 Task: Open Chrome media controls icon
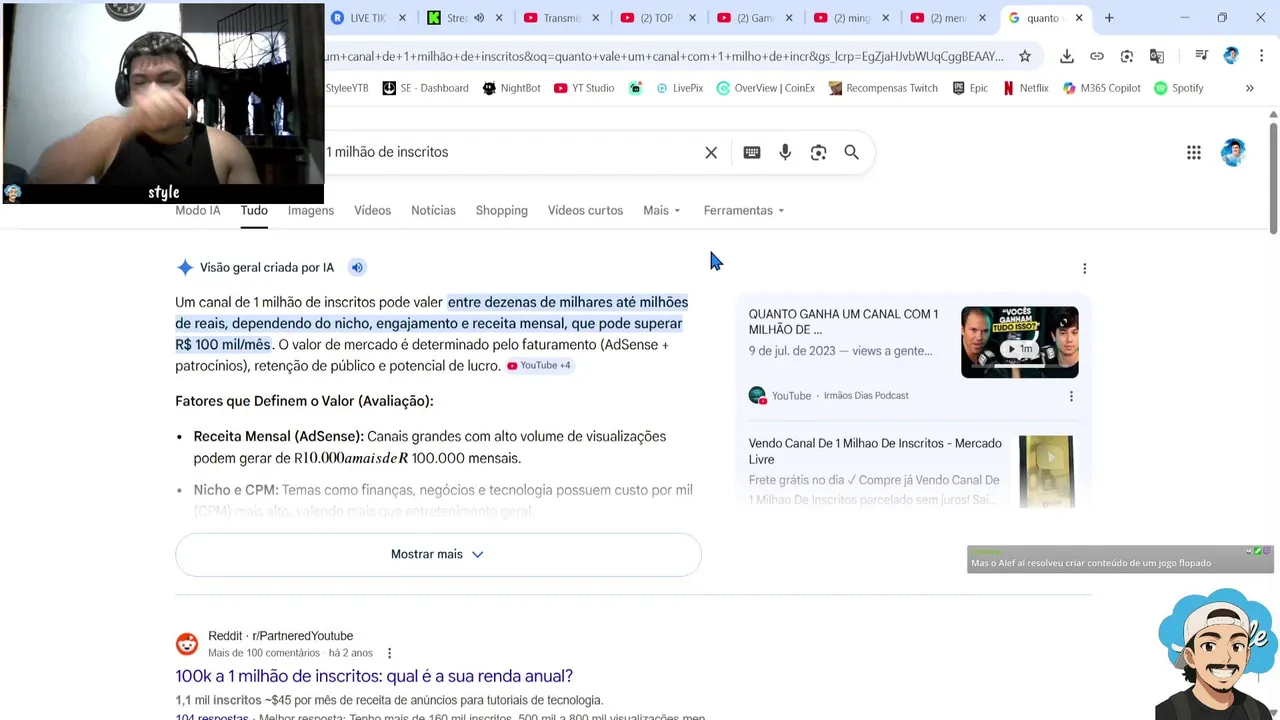click(1201, 56)
